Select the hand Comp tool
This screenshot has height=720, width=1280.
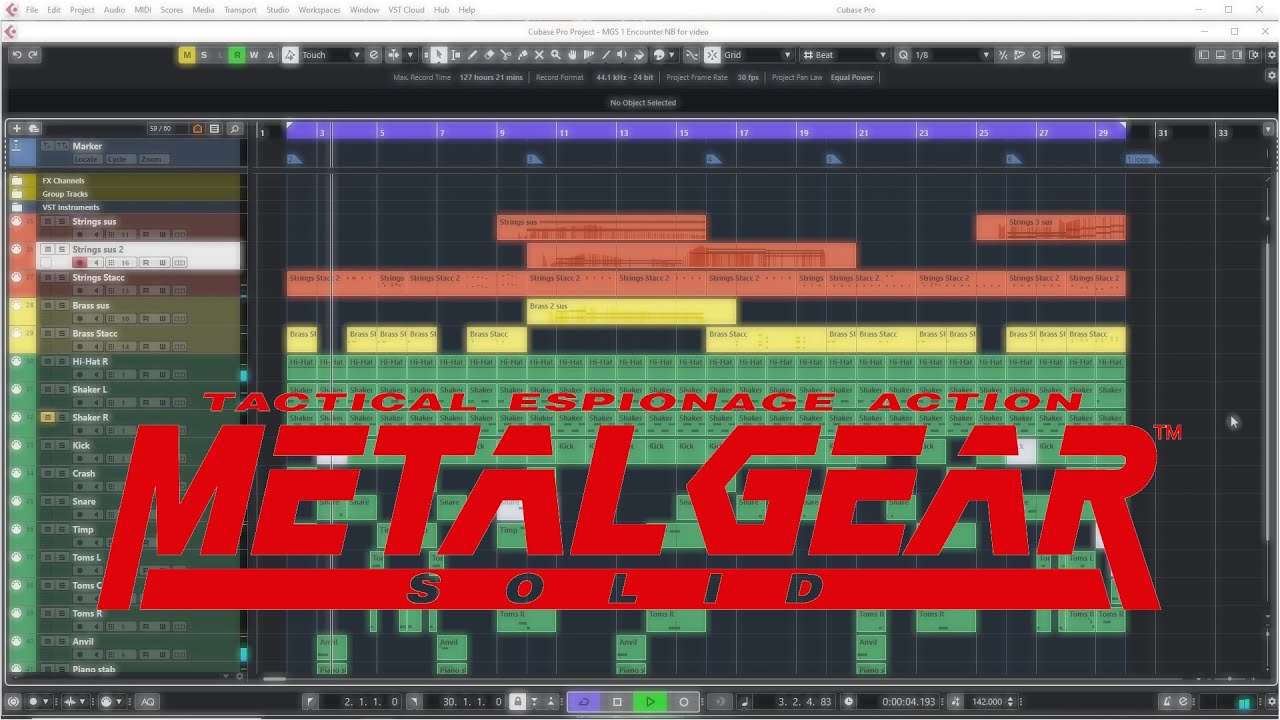tap(572, 55)
